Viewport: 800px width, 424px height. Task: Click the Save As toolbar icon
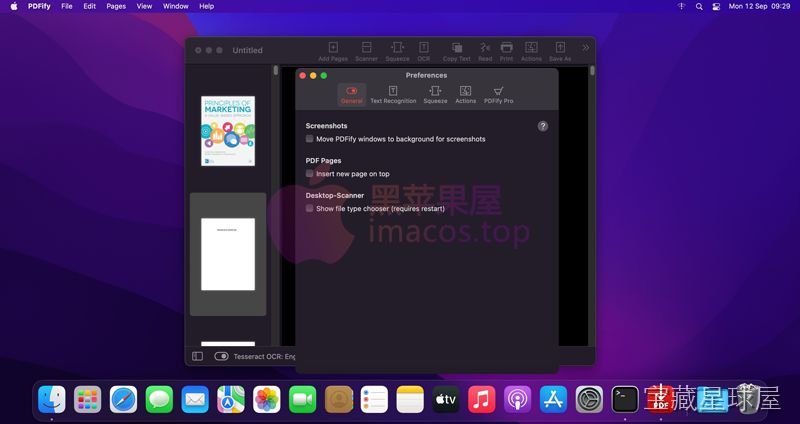click(x=560, y=52)
